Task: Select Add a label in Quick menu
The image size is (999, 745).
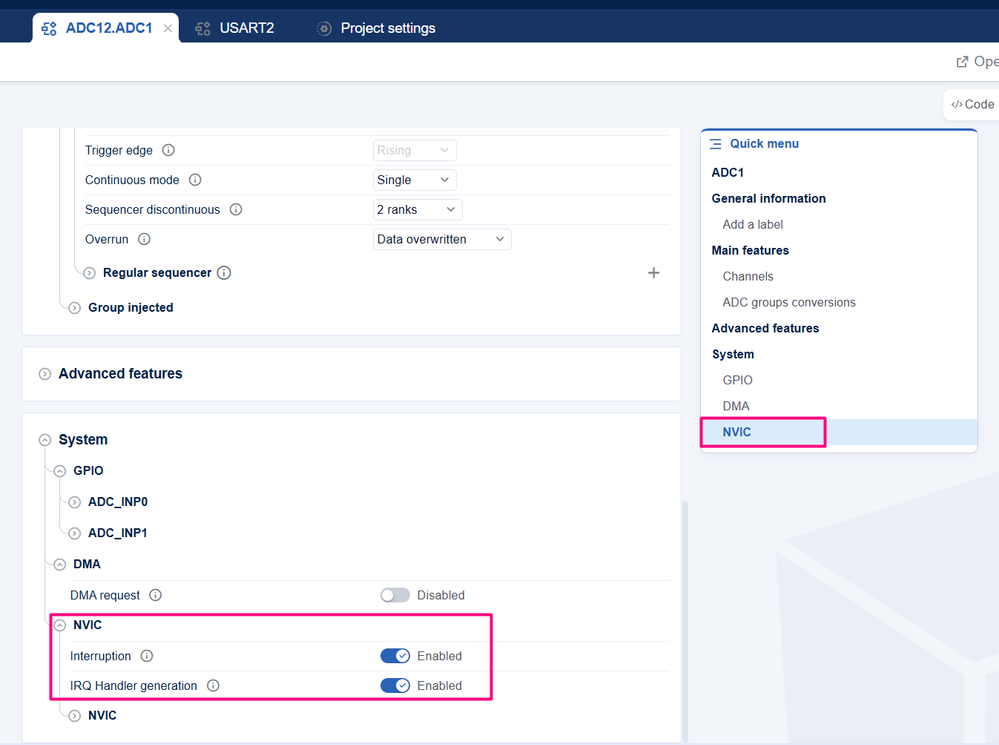Action: 752,224
